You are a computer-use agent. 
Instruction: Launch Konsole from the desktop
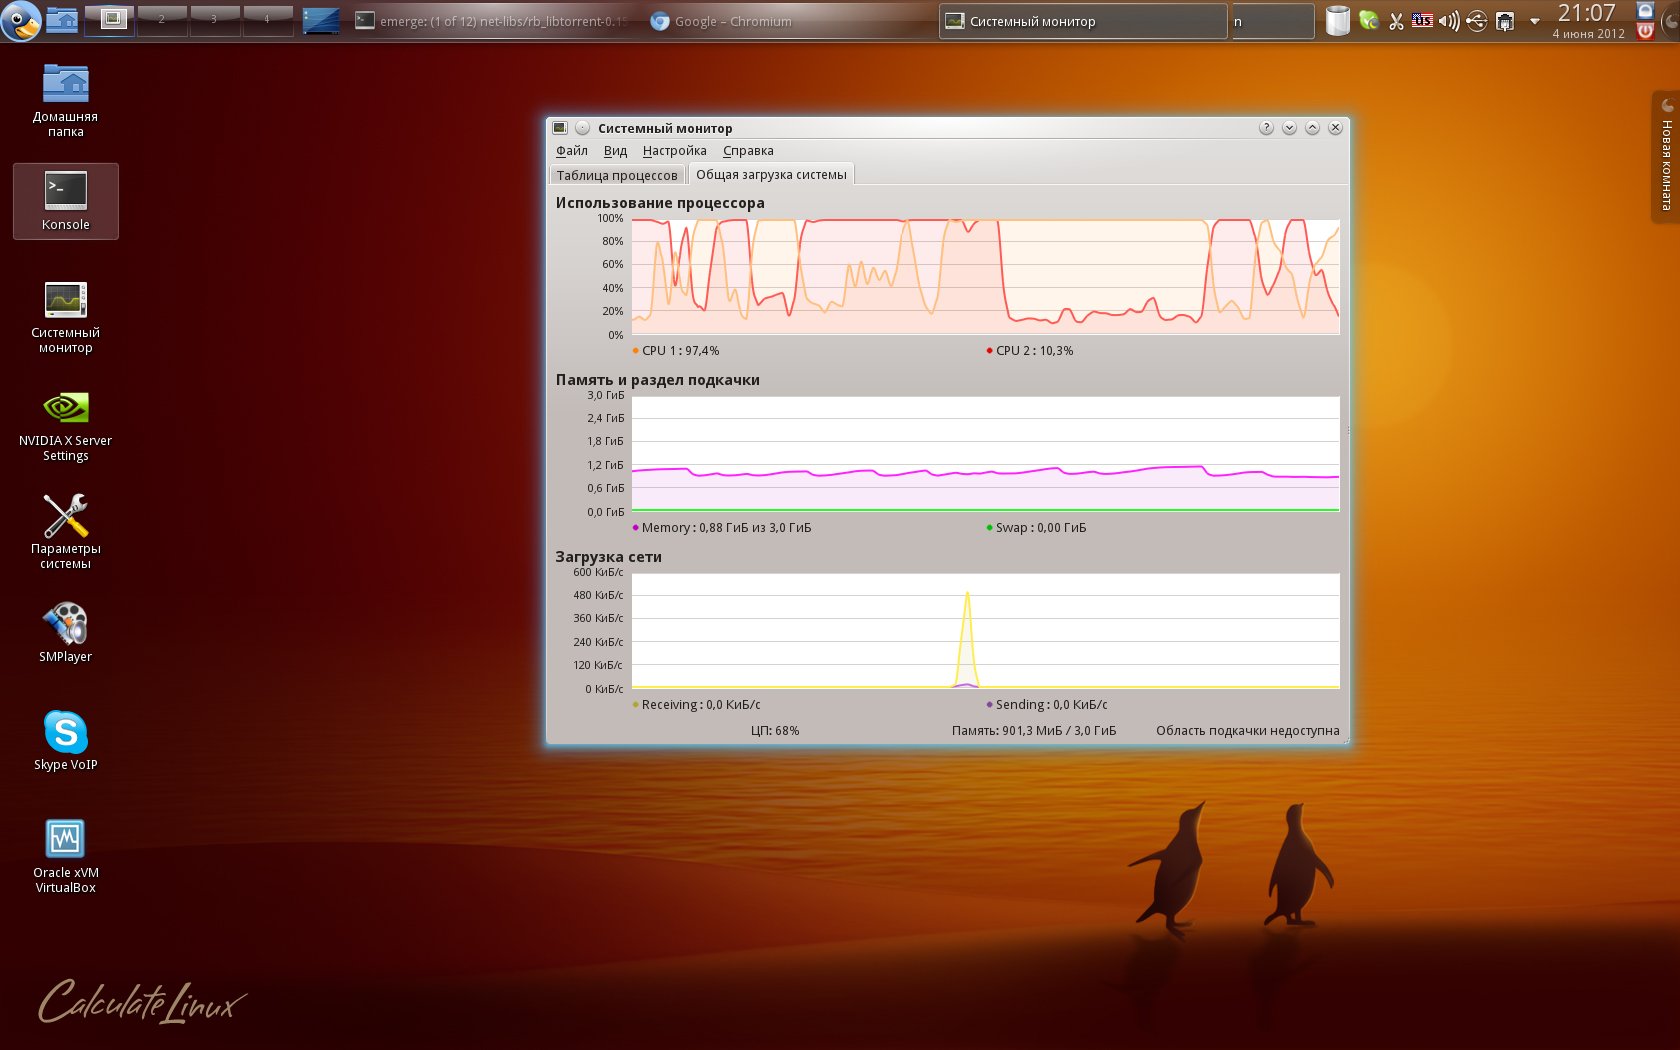tap(66, 201)
